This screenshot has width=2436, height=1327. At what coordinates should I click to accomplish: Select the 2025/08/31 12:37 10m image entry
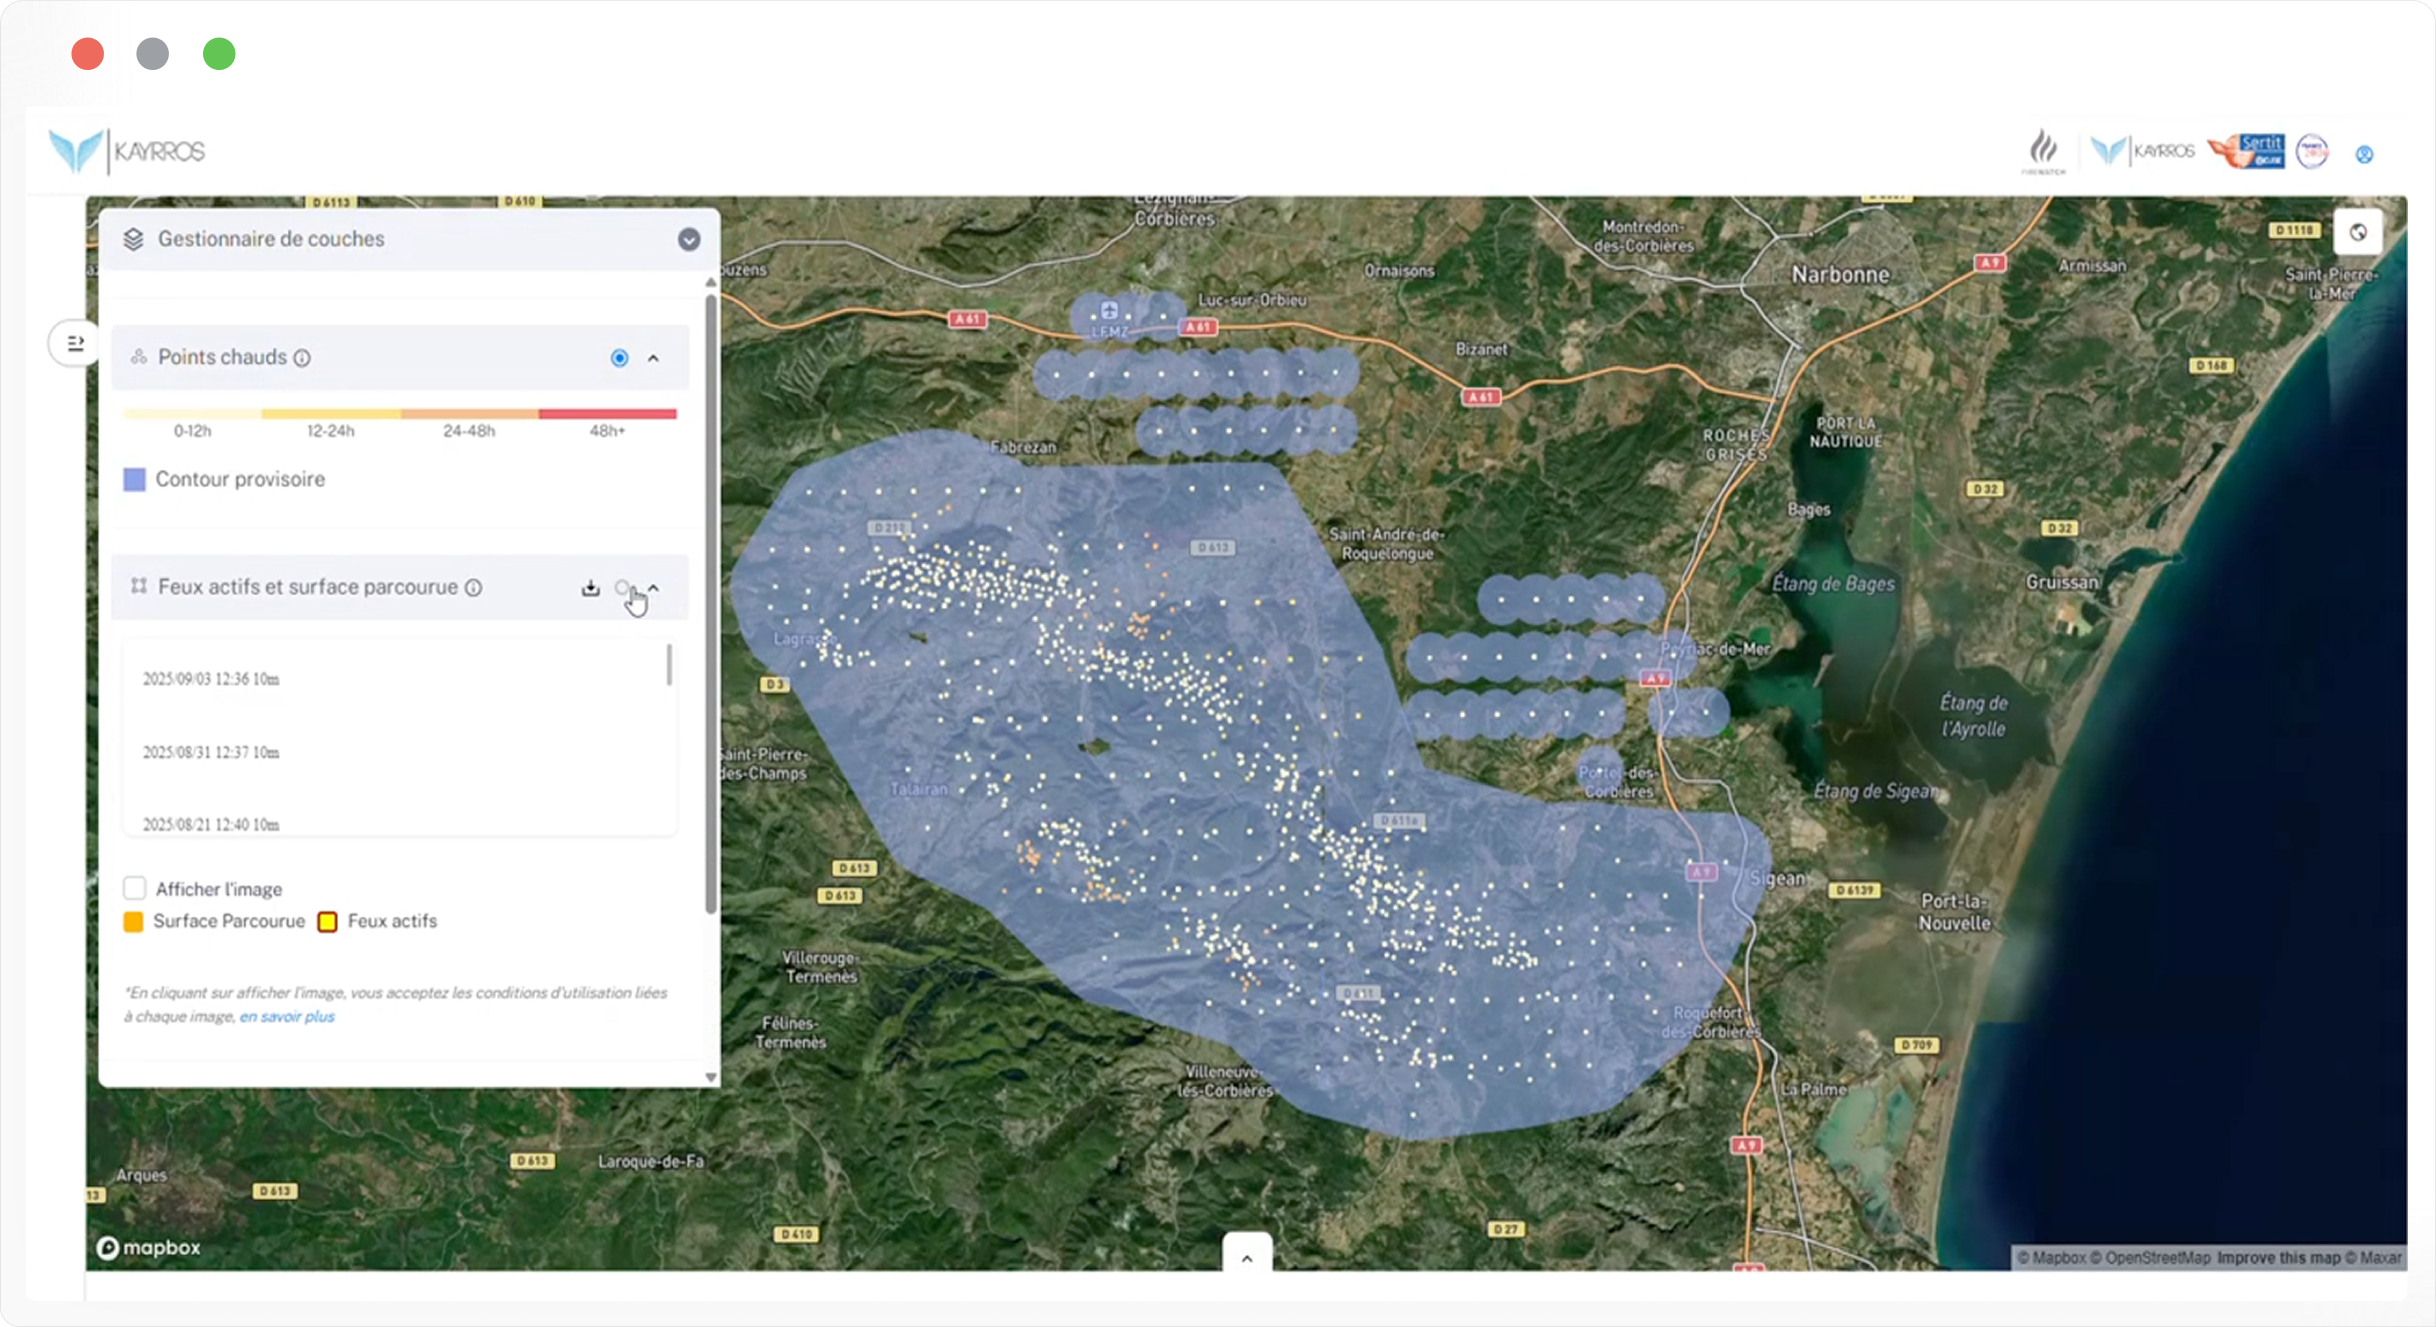pyautogui.click(x=211, y=752)
